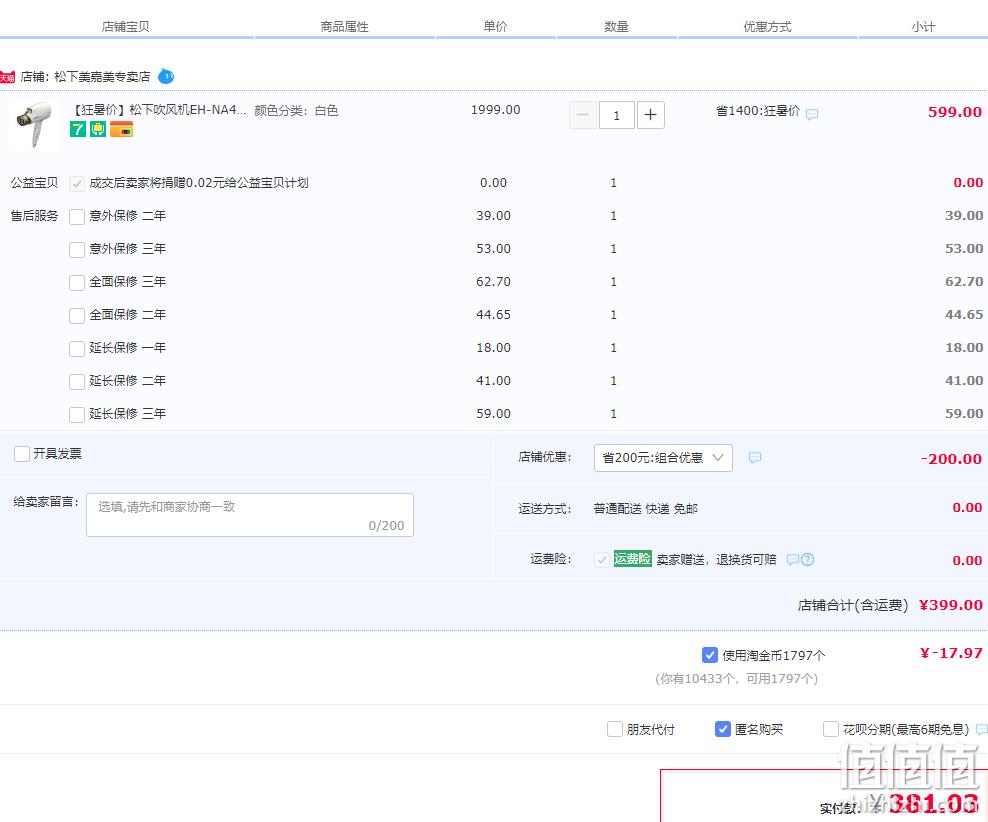Uncheck 使用淘金币1797个 checkbox

[709, 655]
